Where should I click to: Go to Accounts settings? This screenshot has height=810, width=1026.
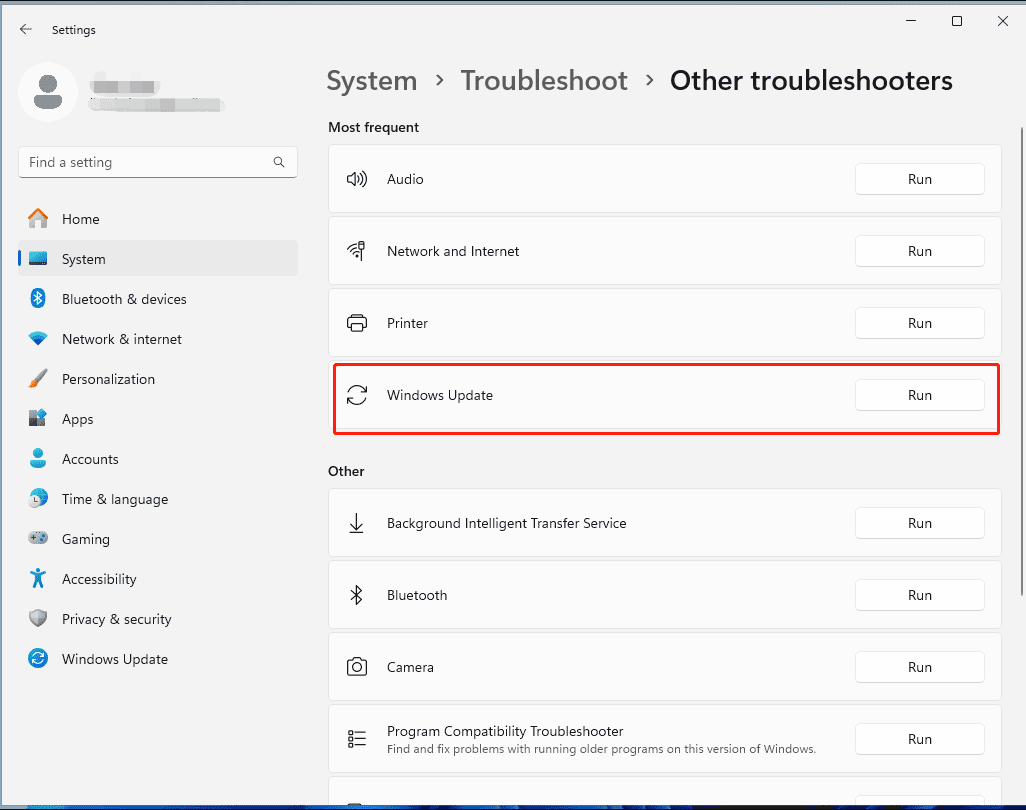(x=158, y=459)
